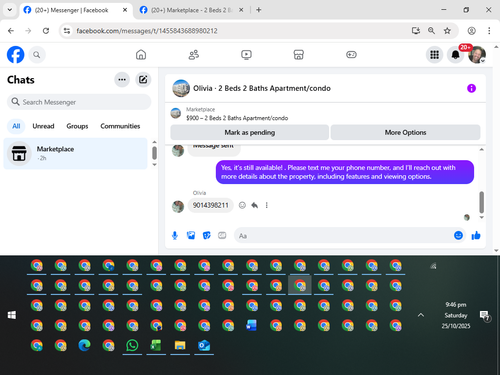
Task: Bookmark this page with the star icon
Action: (x=447, y=31)
